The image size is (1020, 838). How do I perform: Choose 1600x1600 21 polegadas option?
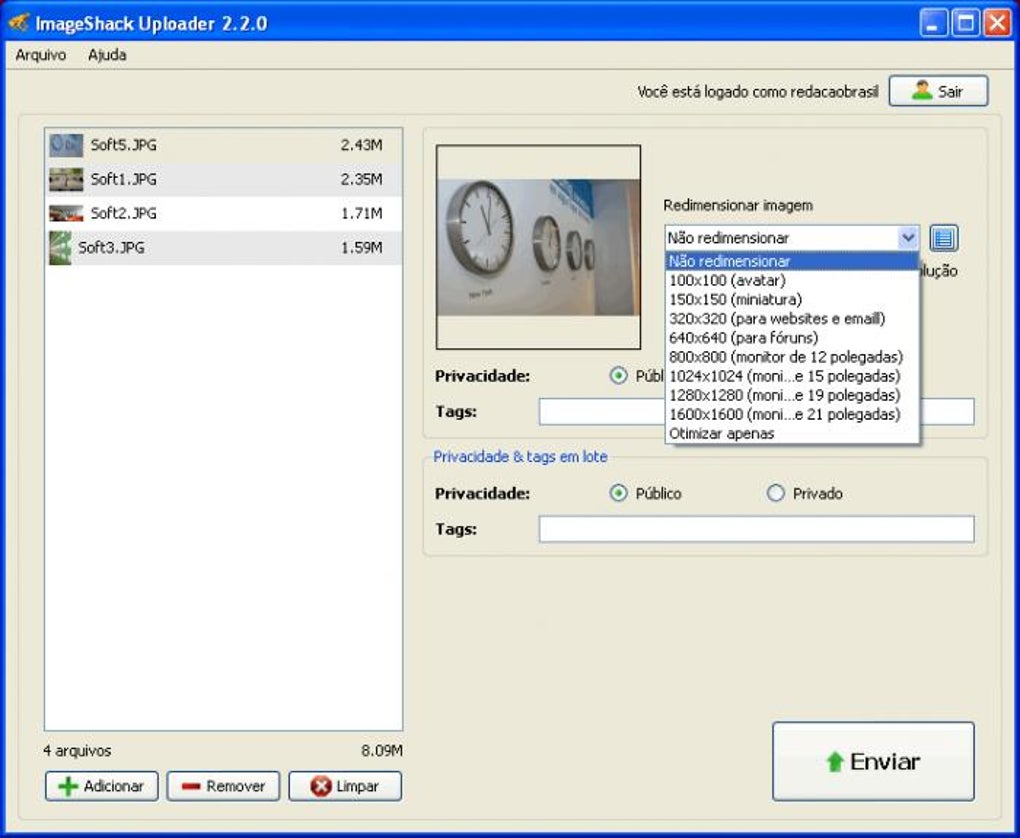792,414
